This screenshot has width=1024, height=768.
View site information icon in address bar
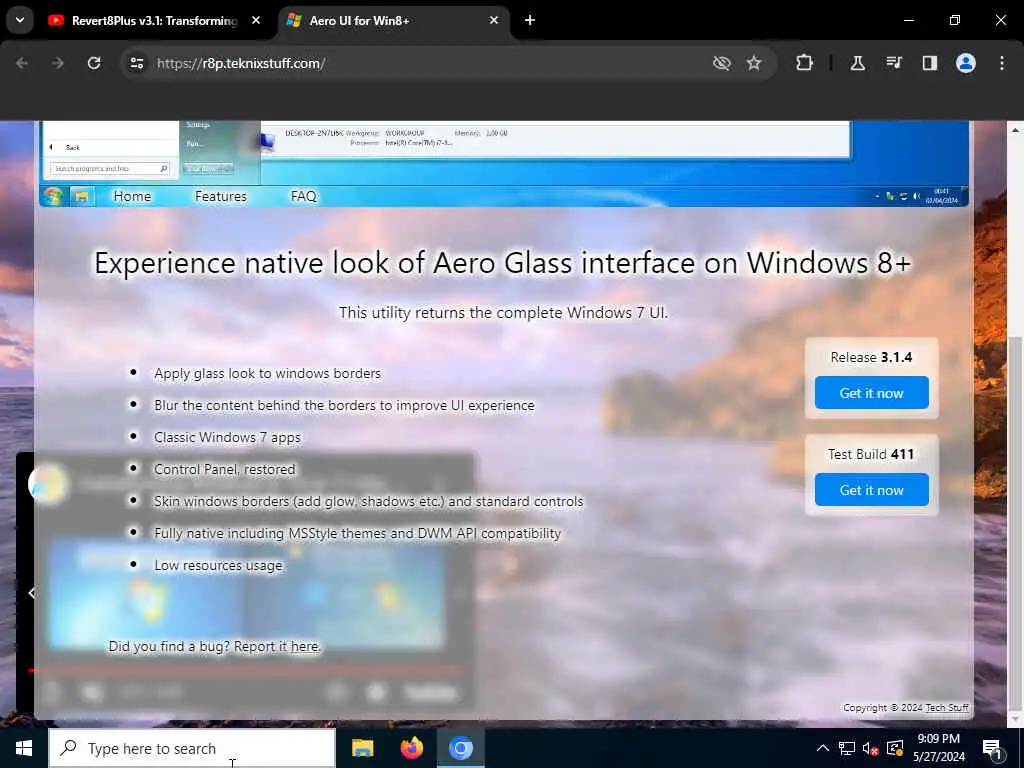pos(136,63)
